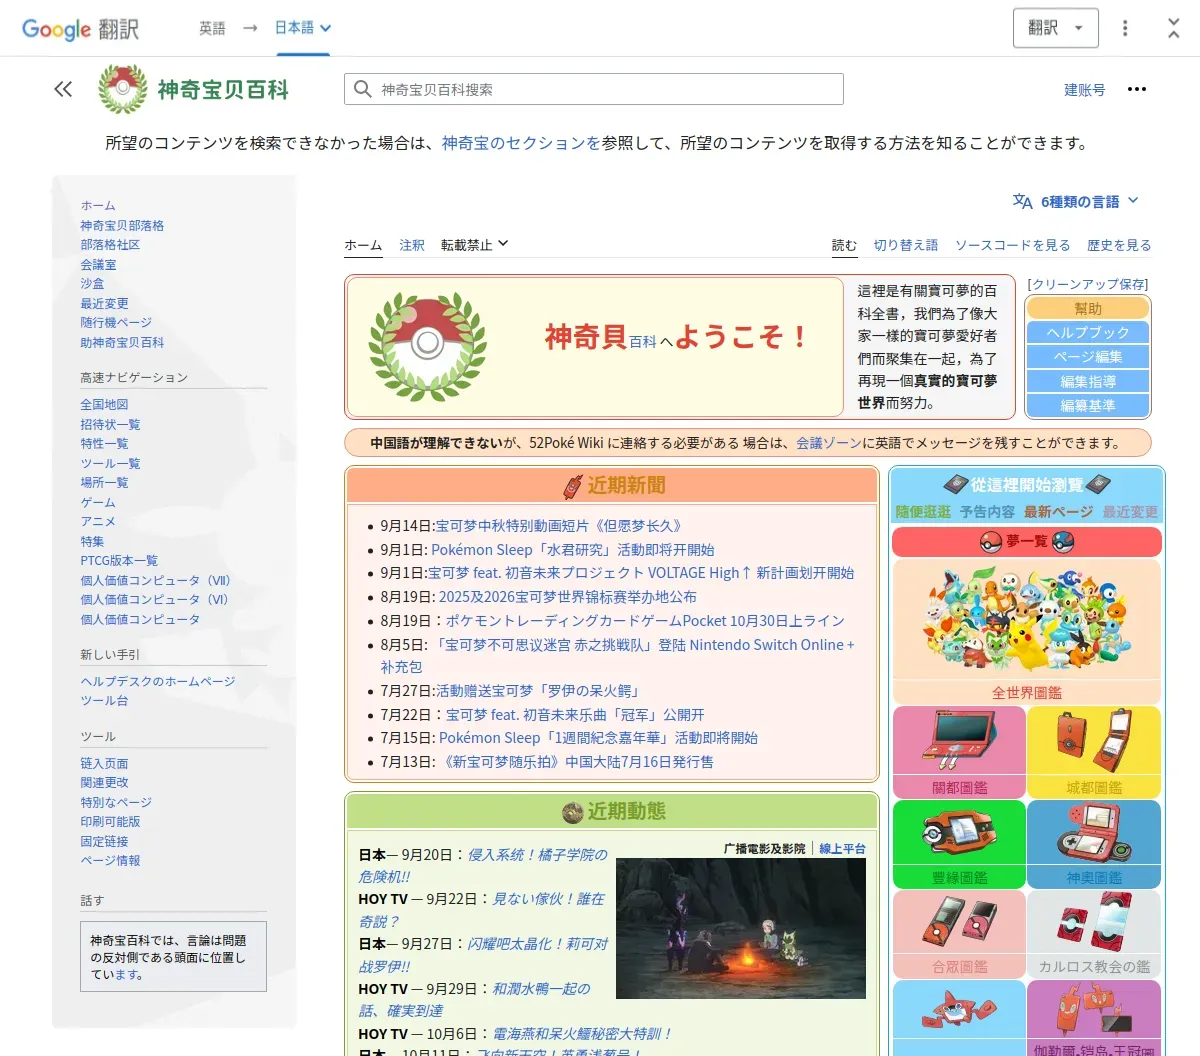Select the 英語 source language

(212, 28)
